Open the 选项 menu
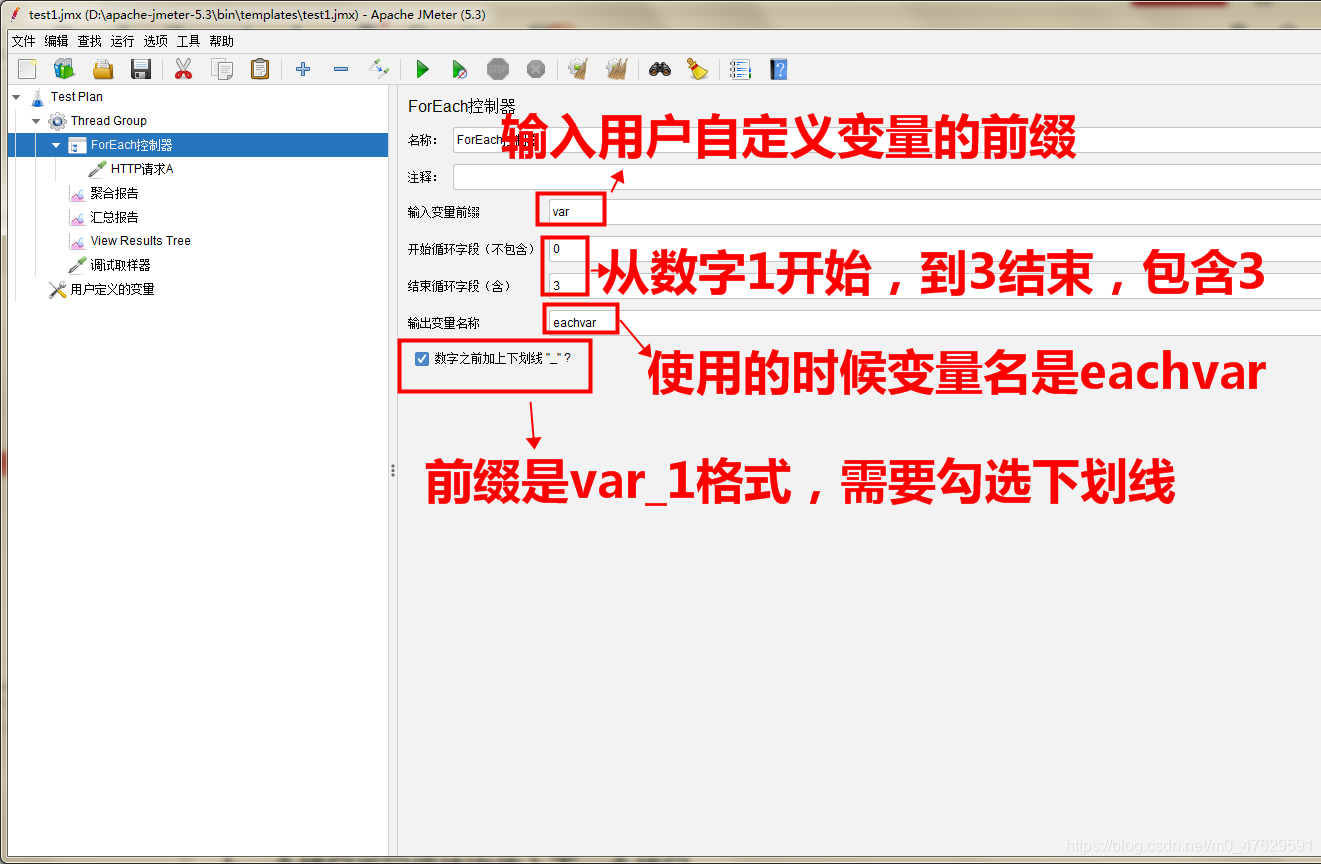This screenshot has height=864, width=1321. [155, 41]
